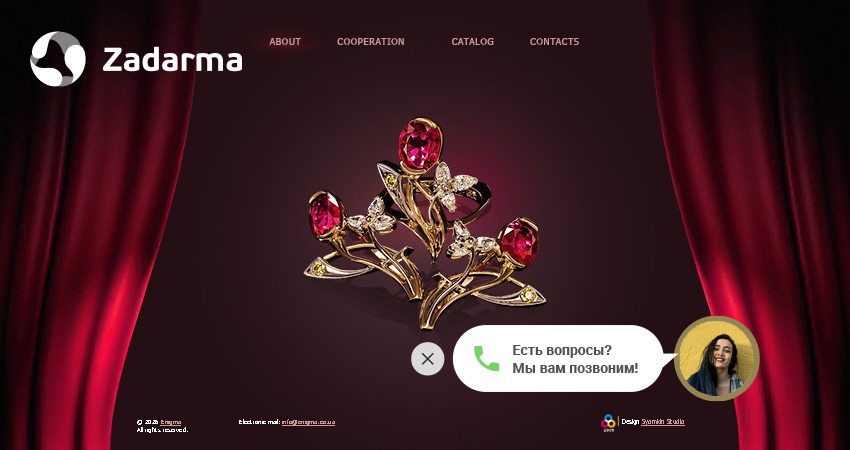This screenshot has height=450, width=850.
Task: Navigate to CONTACTS
Action: click(x=554, y=42)
